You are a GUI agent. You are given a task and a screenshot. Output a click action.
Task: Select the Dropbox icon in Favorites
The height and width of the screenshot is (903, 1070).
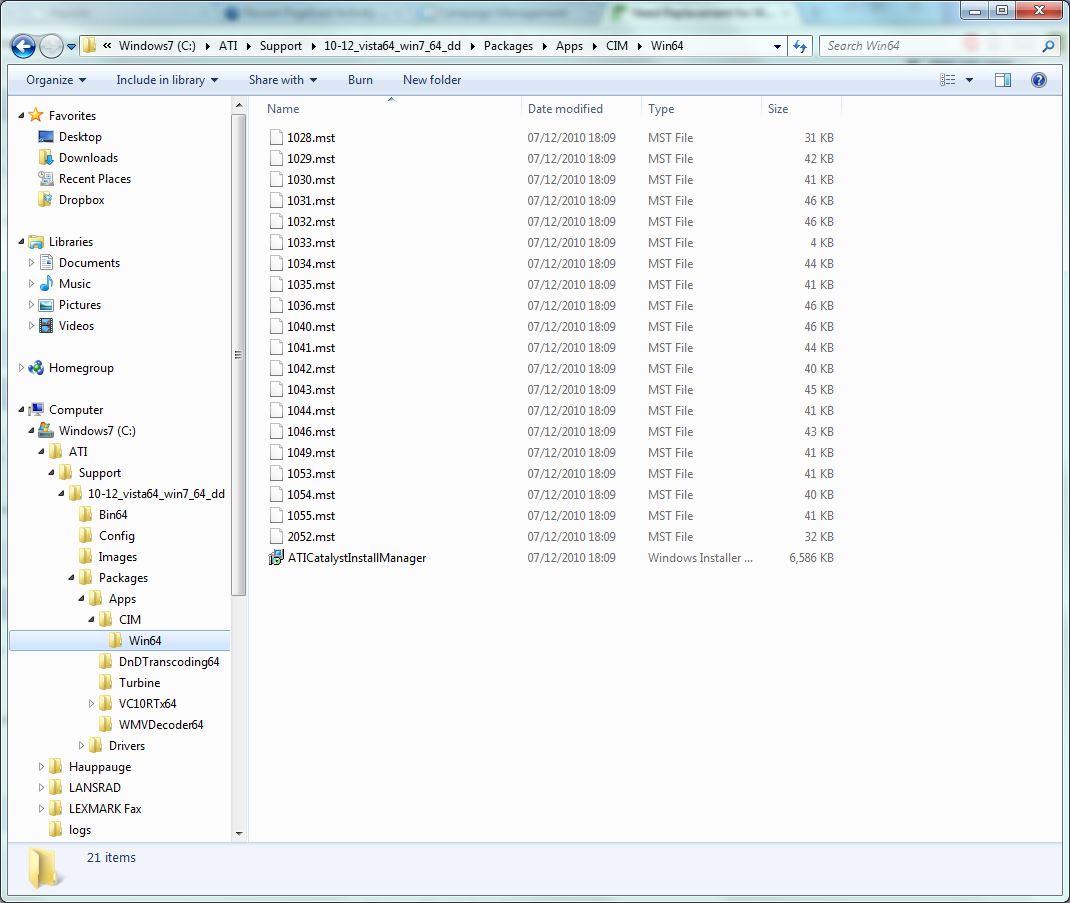click(x=45, y=200)
